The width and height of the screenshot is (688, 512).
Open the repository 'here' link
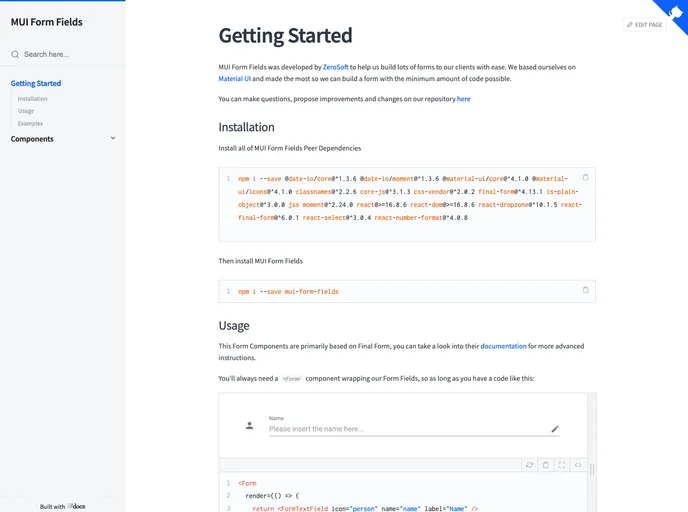coord(463,99)
